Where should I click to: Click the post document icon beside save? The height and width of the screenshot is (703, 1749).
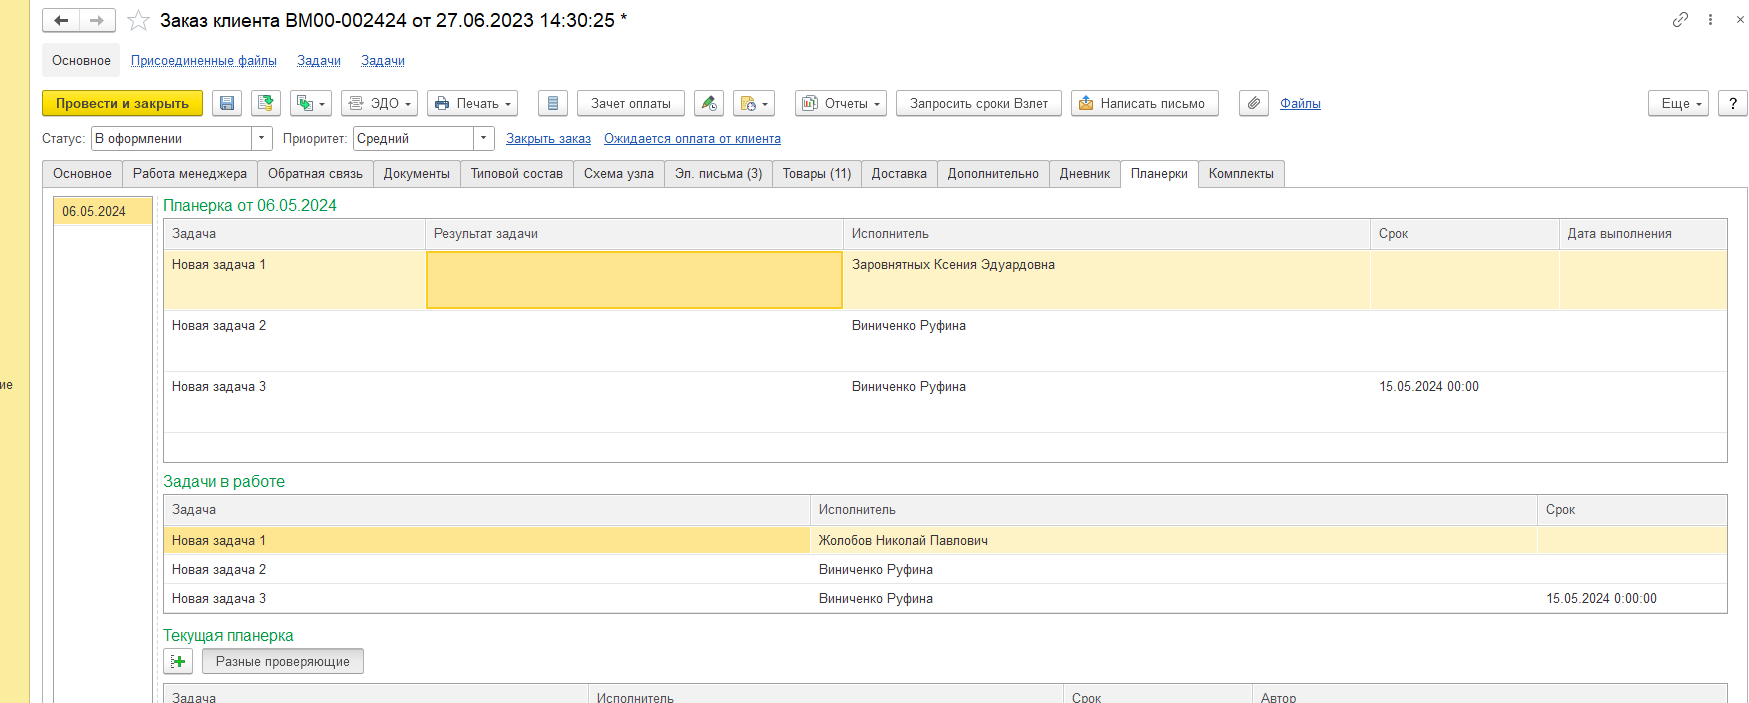[265, 103]
